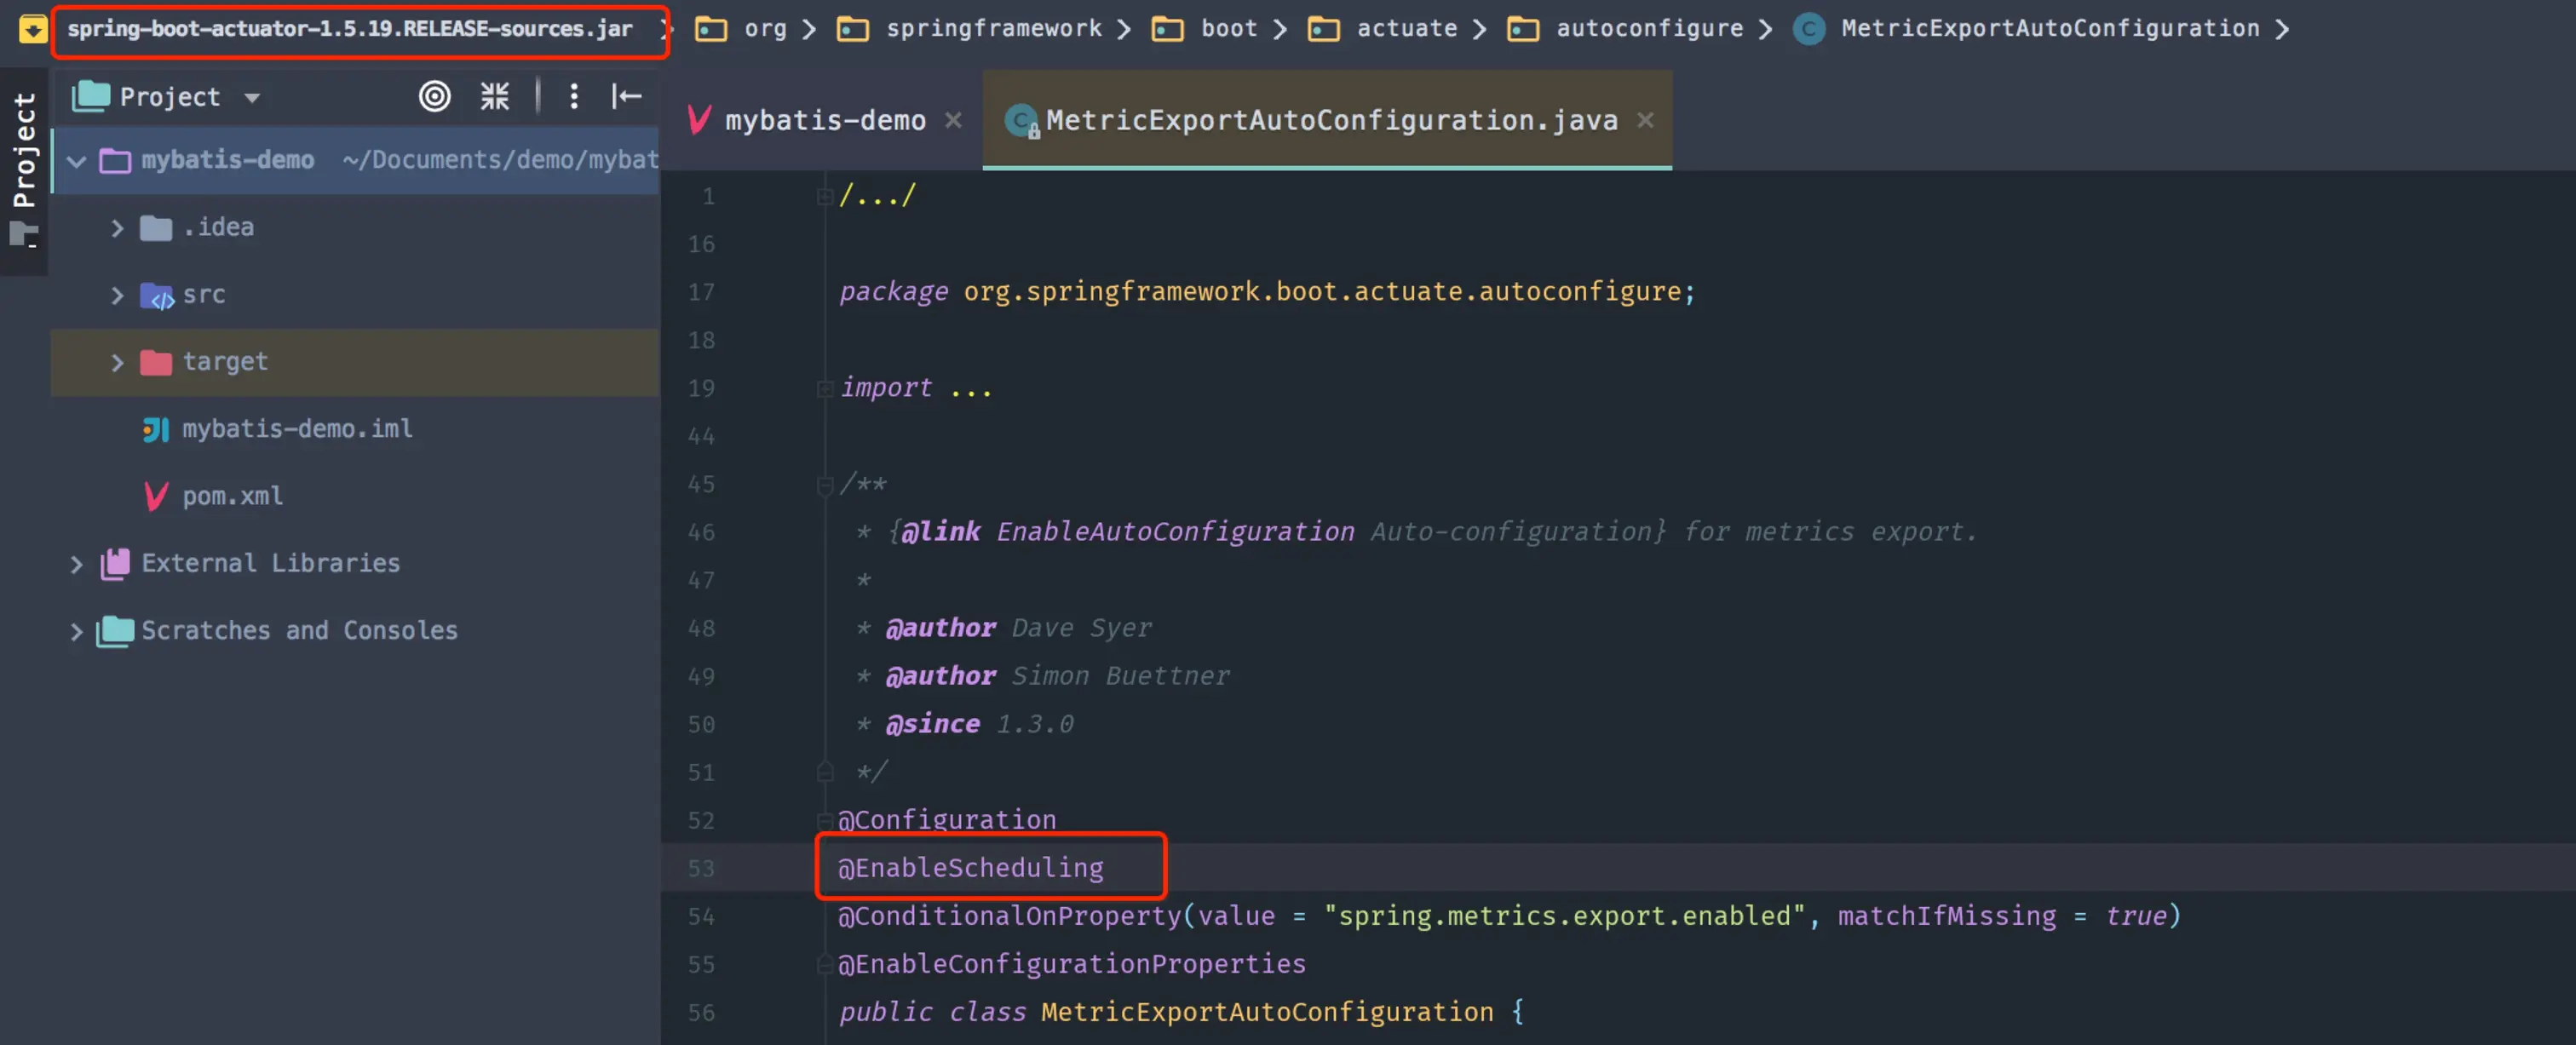This screenshot has height=1045, width=2576.
Task: Toggle the vertical Project tool window stripe
Action: coord(24,170)
